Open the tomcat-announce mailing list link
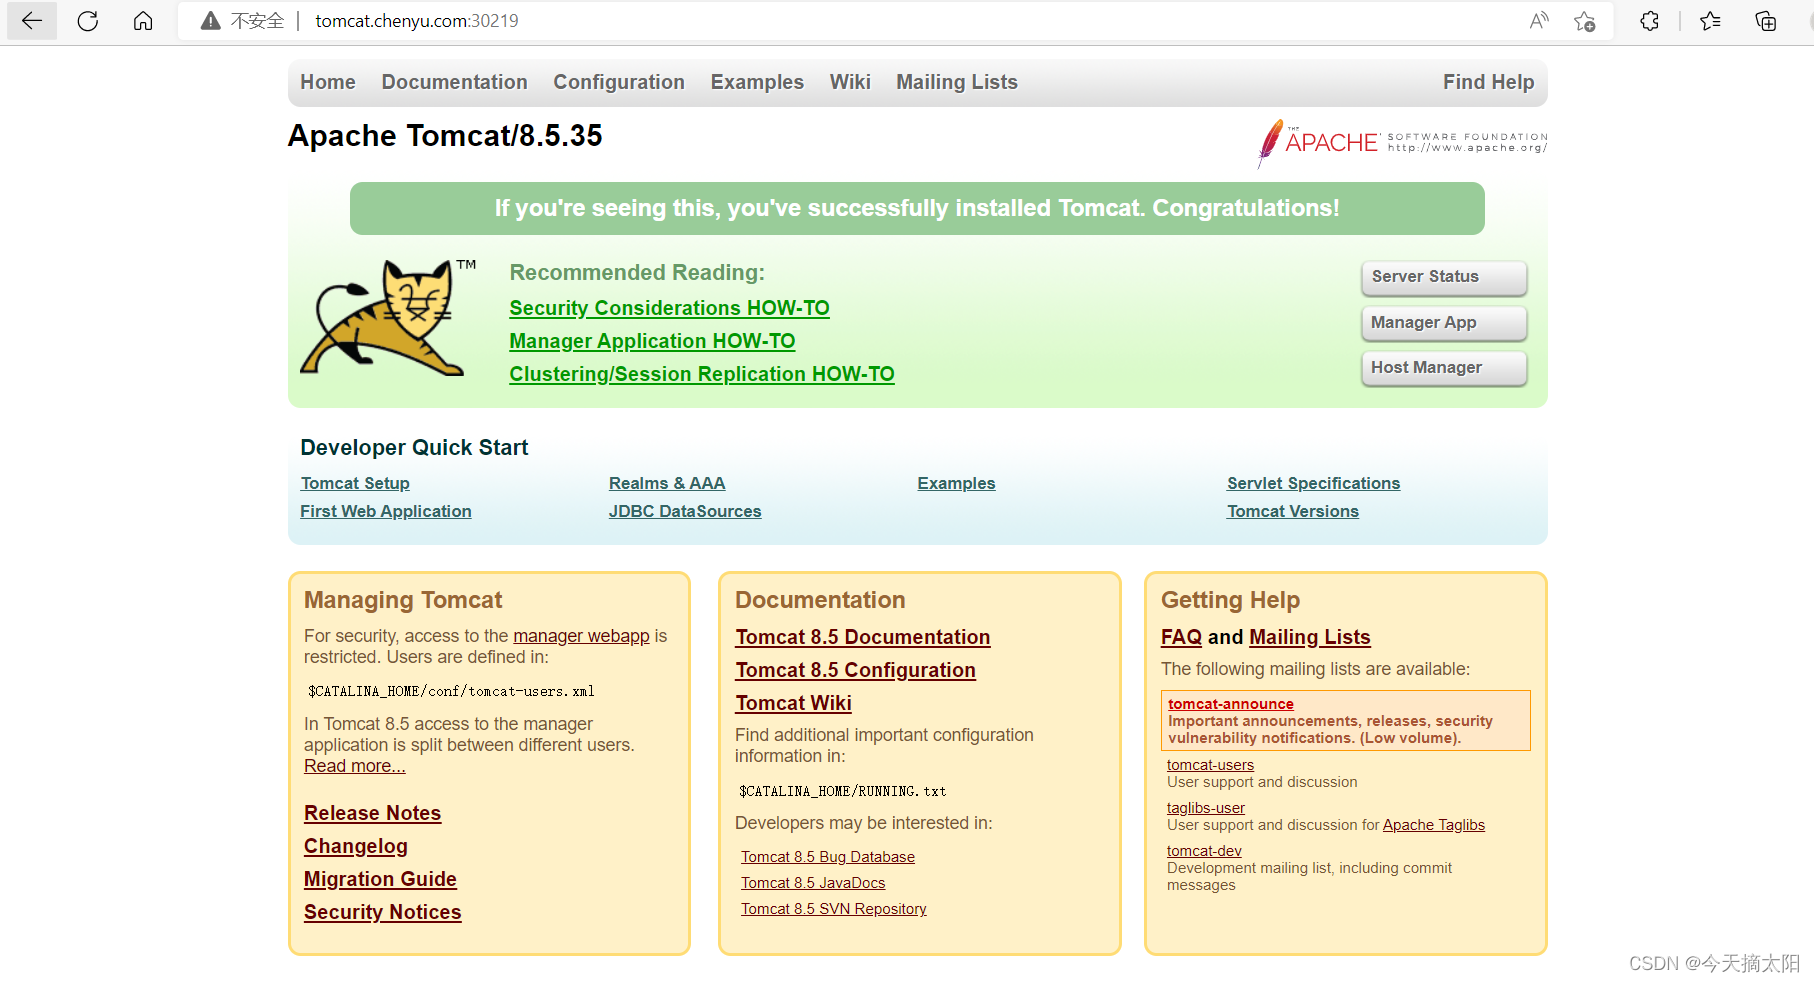1814x982 pixels. tap(1231, 704)
